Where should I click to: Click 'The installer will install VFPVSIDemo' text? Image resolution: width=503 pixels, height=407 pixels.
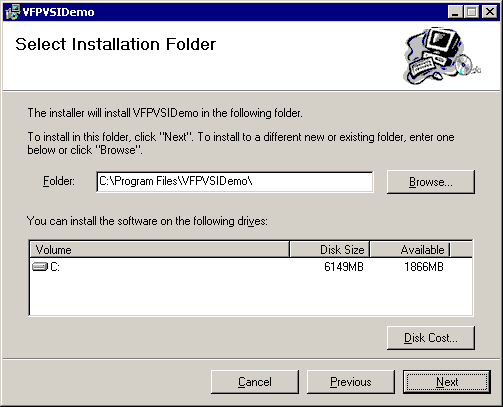pyautogui.click(x=165, y=113)
